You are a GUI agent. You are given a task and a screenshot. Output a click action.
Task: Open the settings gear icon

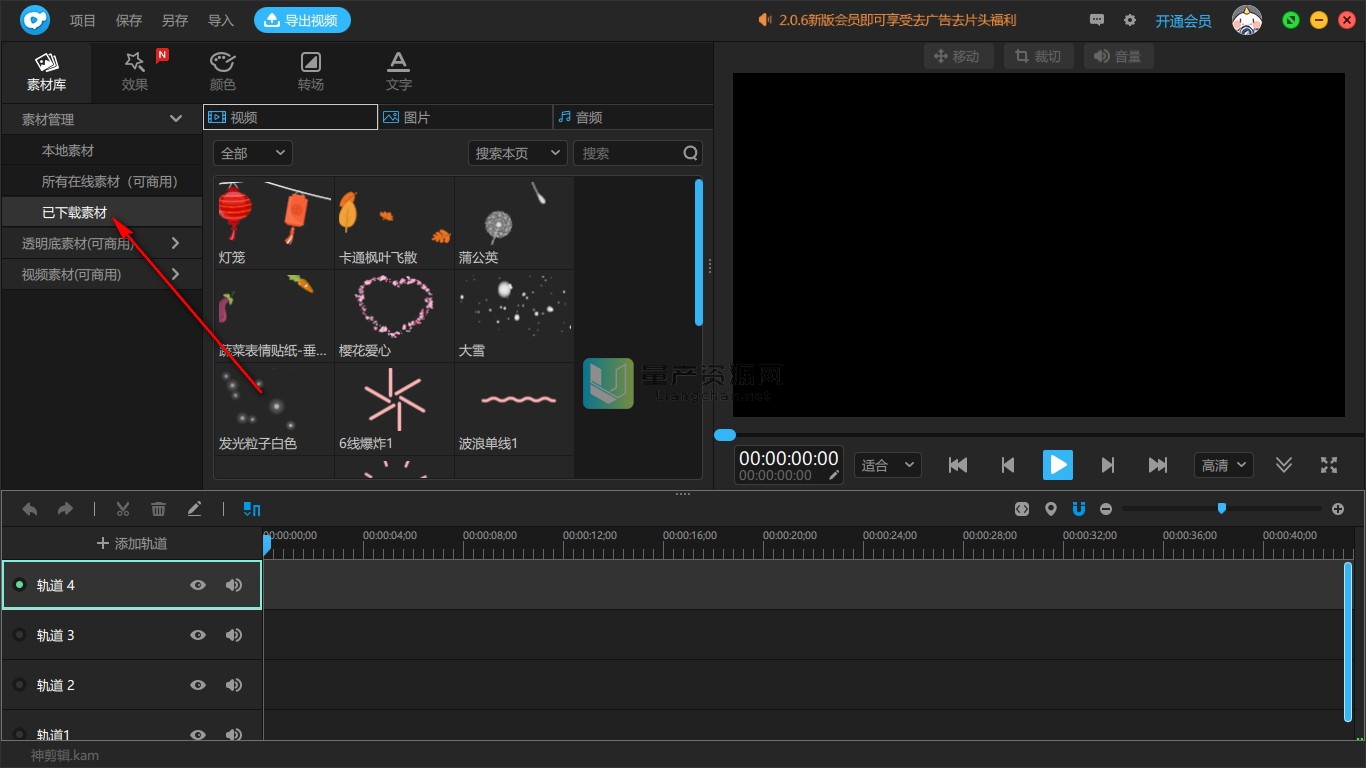pyautogui.click(x=1130, y=20)
